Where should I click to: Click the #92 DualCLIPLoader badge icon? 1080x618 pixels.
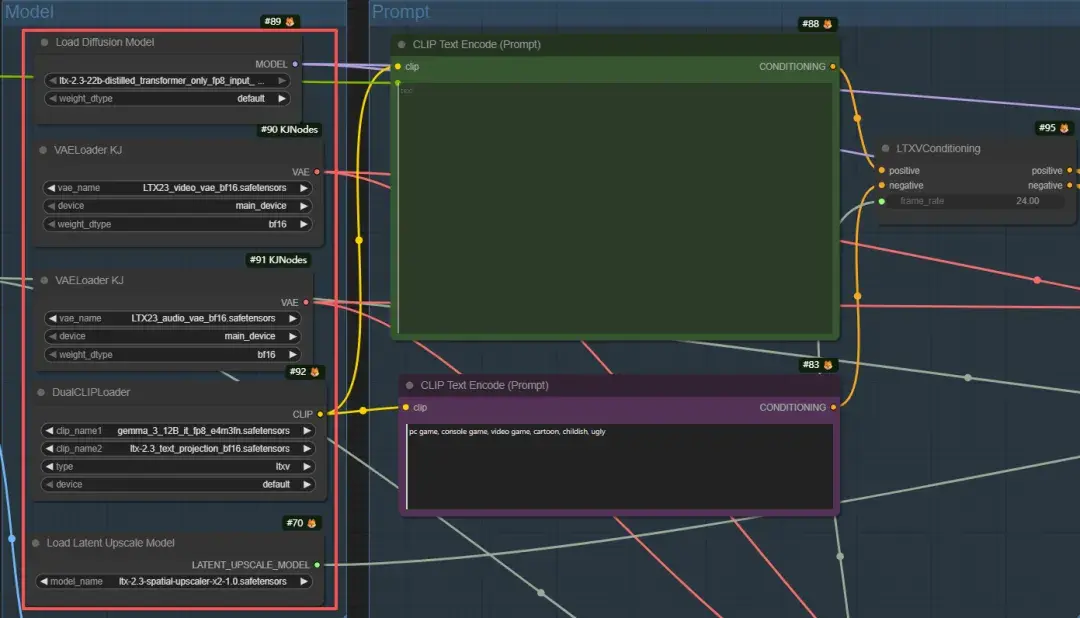(x=315, y=371)
